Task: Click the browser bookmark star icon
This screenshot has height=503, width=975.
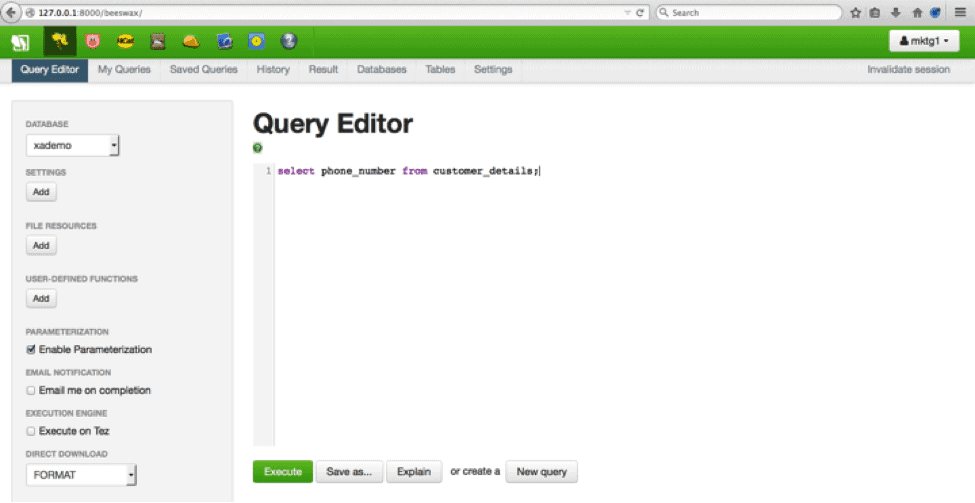Action: coord(856,13)
